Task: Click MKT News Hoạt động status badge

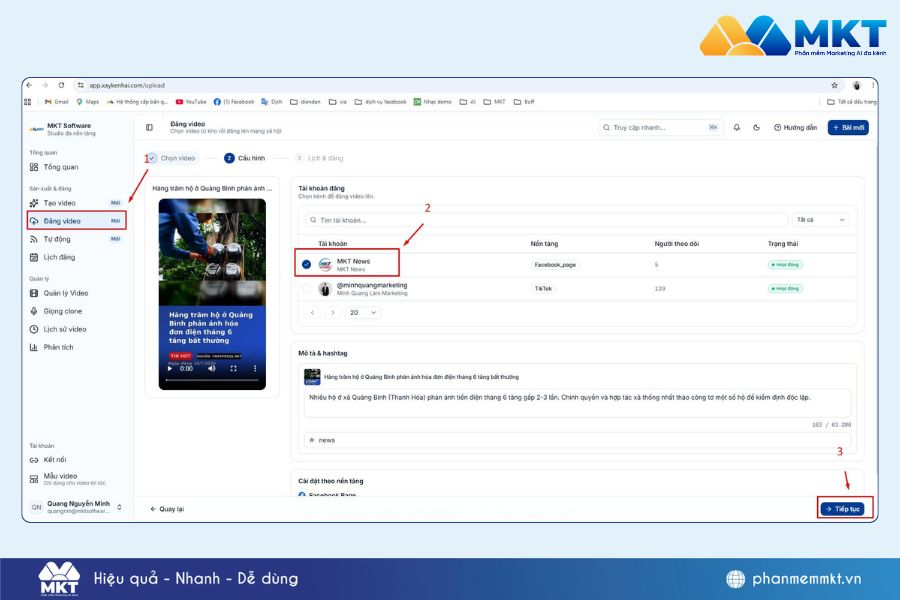Action: coord(785,265)
